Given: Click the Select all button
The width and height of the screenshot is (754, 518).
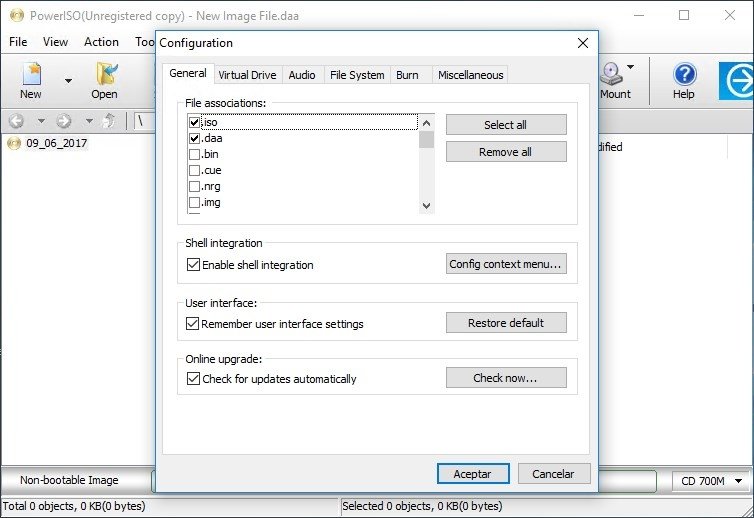Looking at the screenshot, I should pyautogui.click(x=506, y=125).
